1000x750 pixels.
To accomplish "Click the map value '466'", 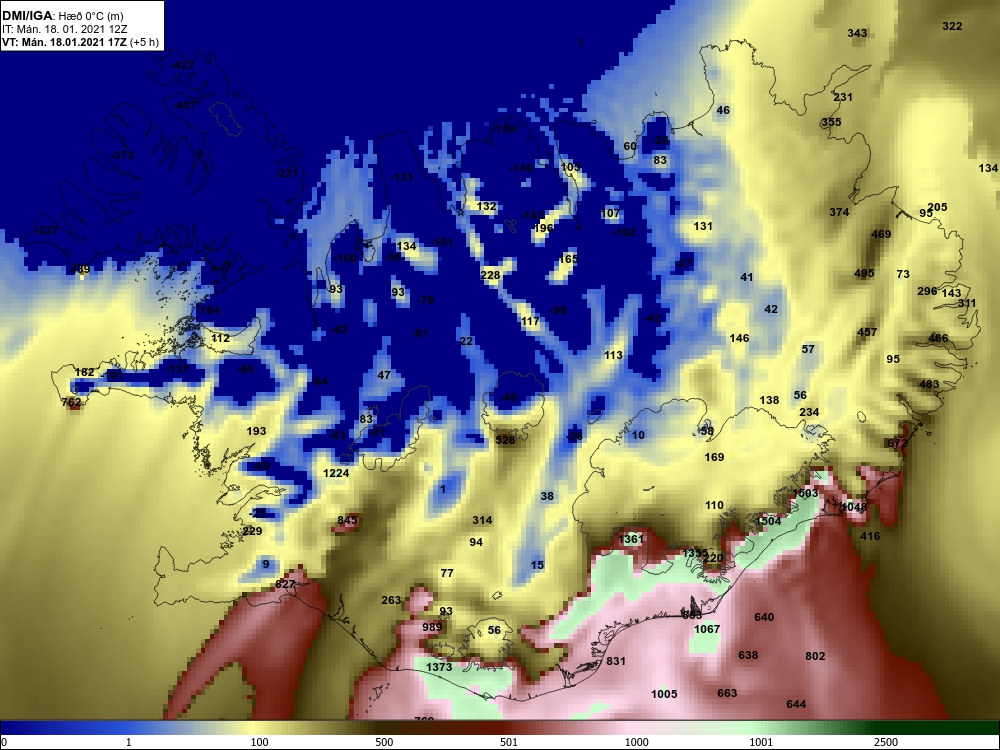I will 938,339.
